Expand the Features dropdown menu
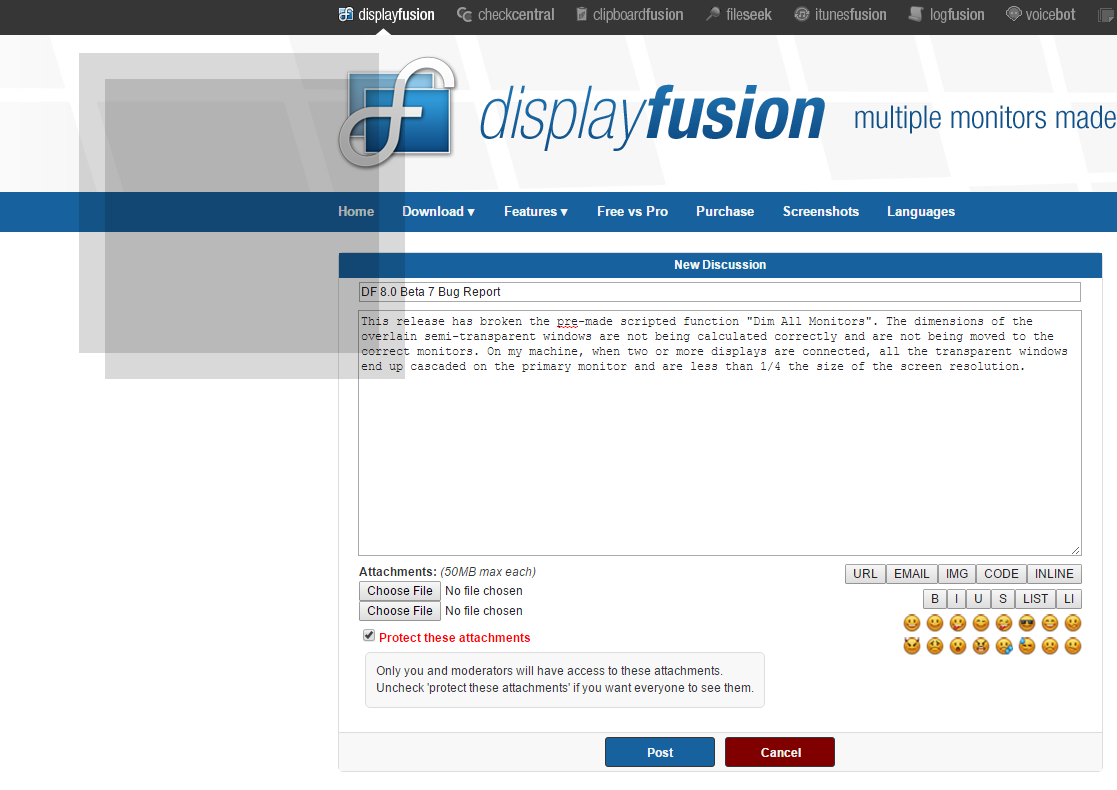This screenshot has height=790, width=1117. (x=535, y=212)
